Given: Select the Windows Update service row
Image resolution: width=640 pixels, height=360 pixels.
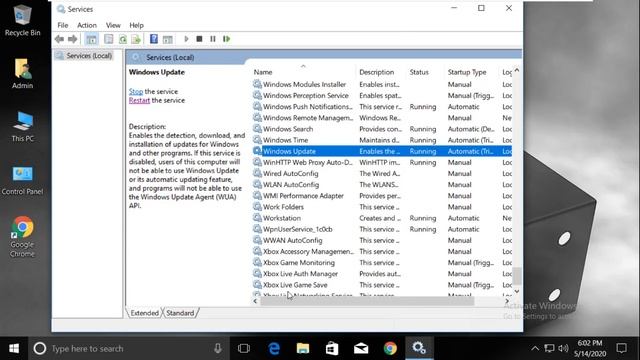Looking at the screenshot, I should coord(382,151).
